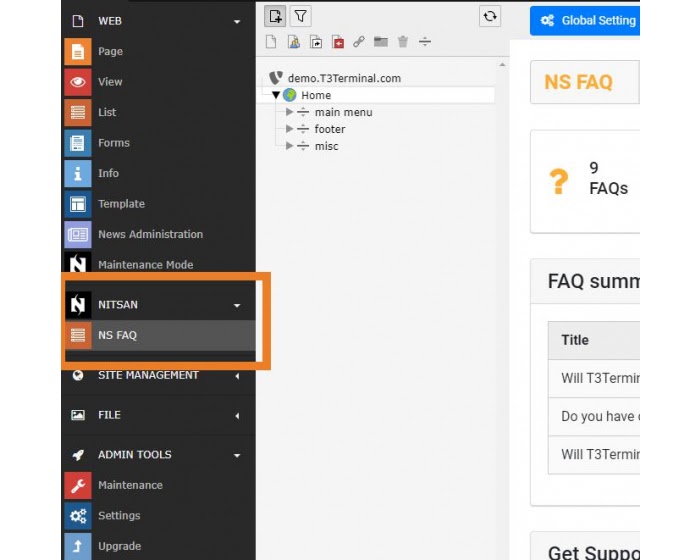Screen dimensions: 700x560
Task: Open News Administration module
Action: tap(150, 234)
